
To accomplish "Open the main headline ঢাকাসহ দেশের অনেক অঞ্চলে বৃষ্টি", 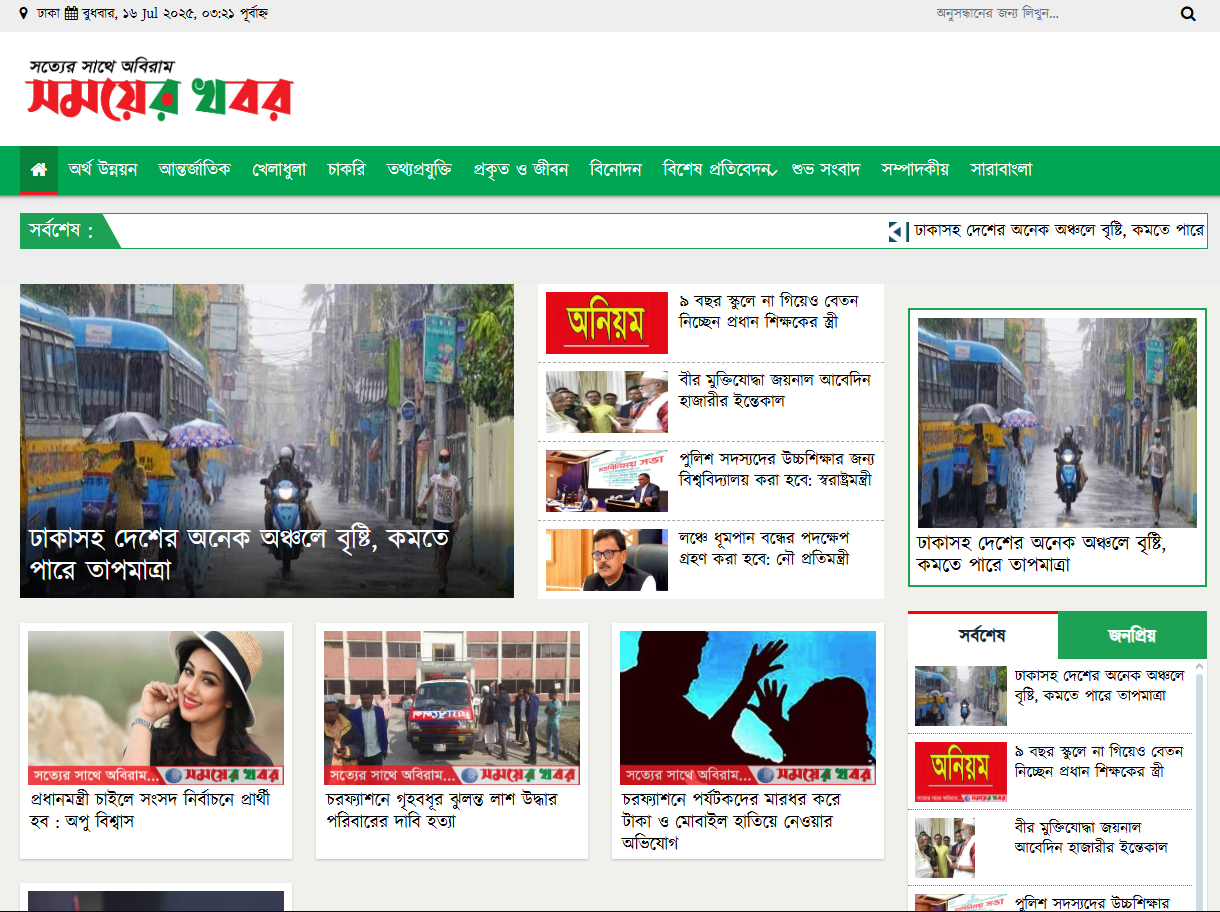I will click(240, 554).
